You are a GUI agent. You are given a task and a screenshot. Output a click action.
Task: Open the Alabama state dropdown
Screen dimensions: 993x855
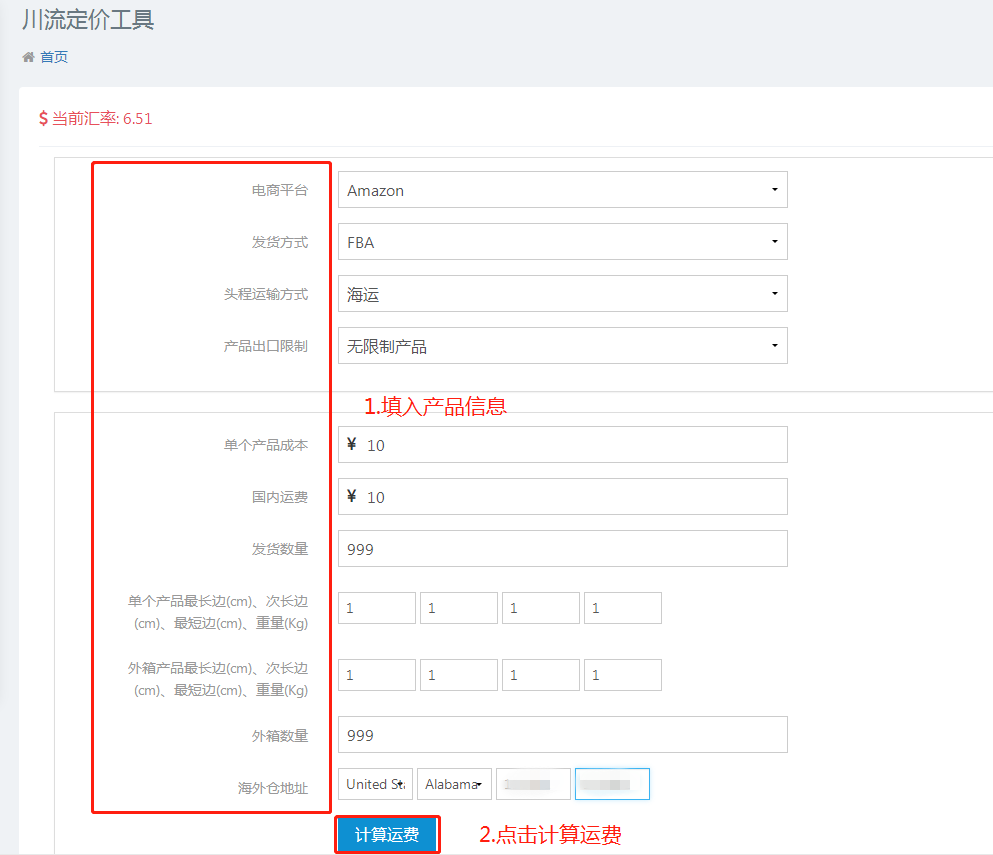[x=454, y=784]
